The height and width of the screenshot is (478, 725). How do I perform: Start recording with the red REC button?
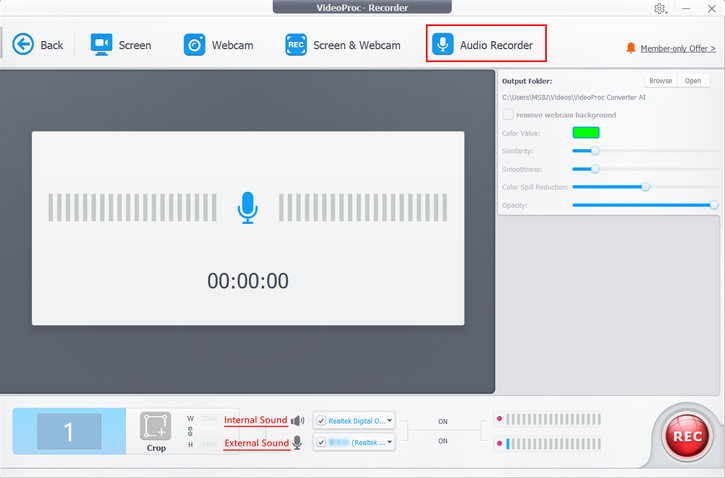[x=687, y=435]
